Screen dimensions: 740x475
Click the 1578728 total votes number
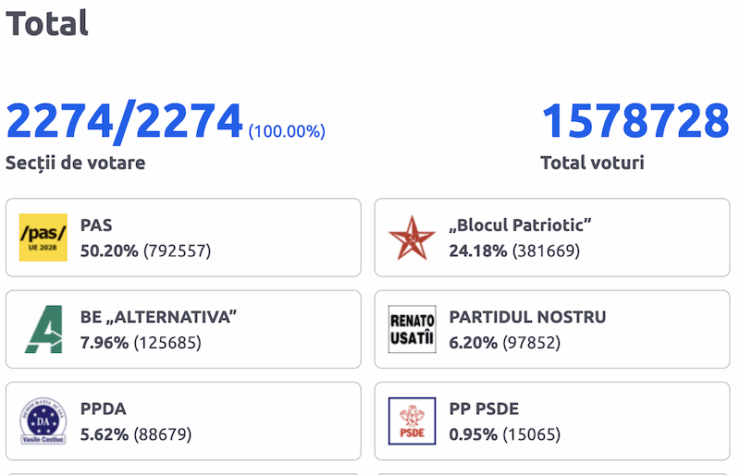(635, 121)
